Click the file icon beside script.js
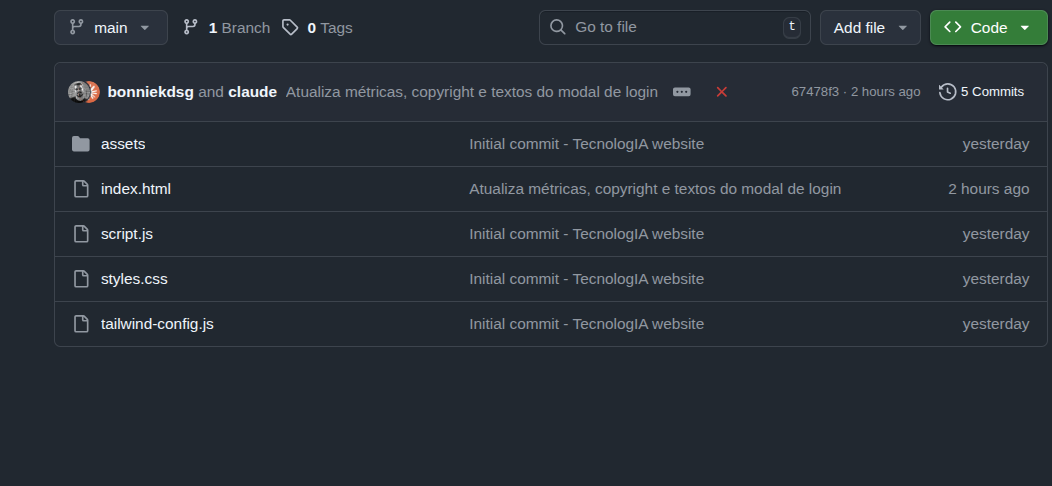The height and width of the screenshot is (486, 1052). [x=81, y=234]
